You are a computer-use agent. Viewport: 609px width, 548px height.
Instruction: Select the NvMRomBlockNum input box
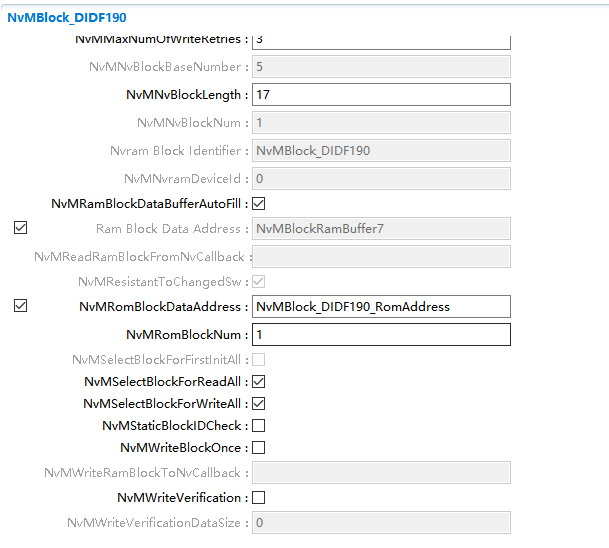tap(380, 334)
